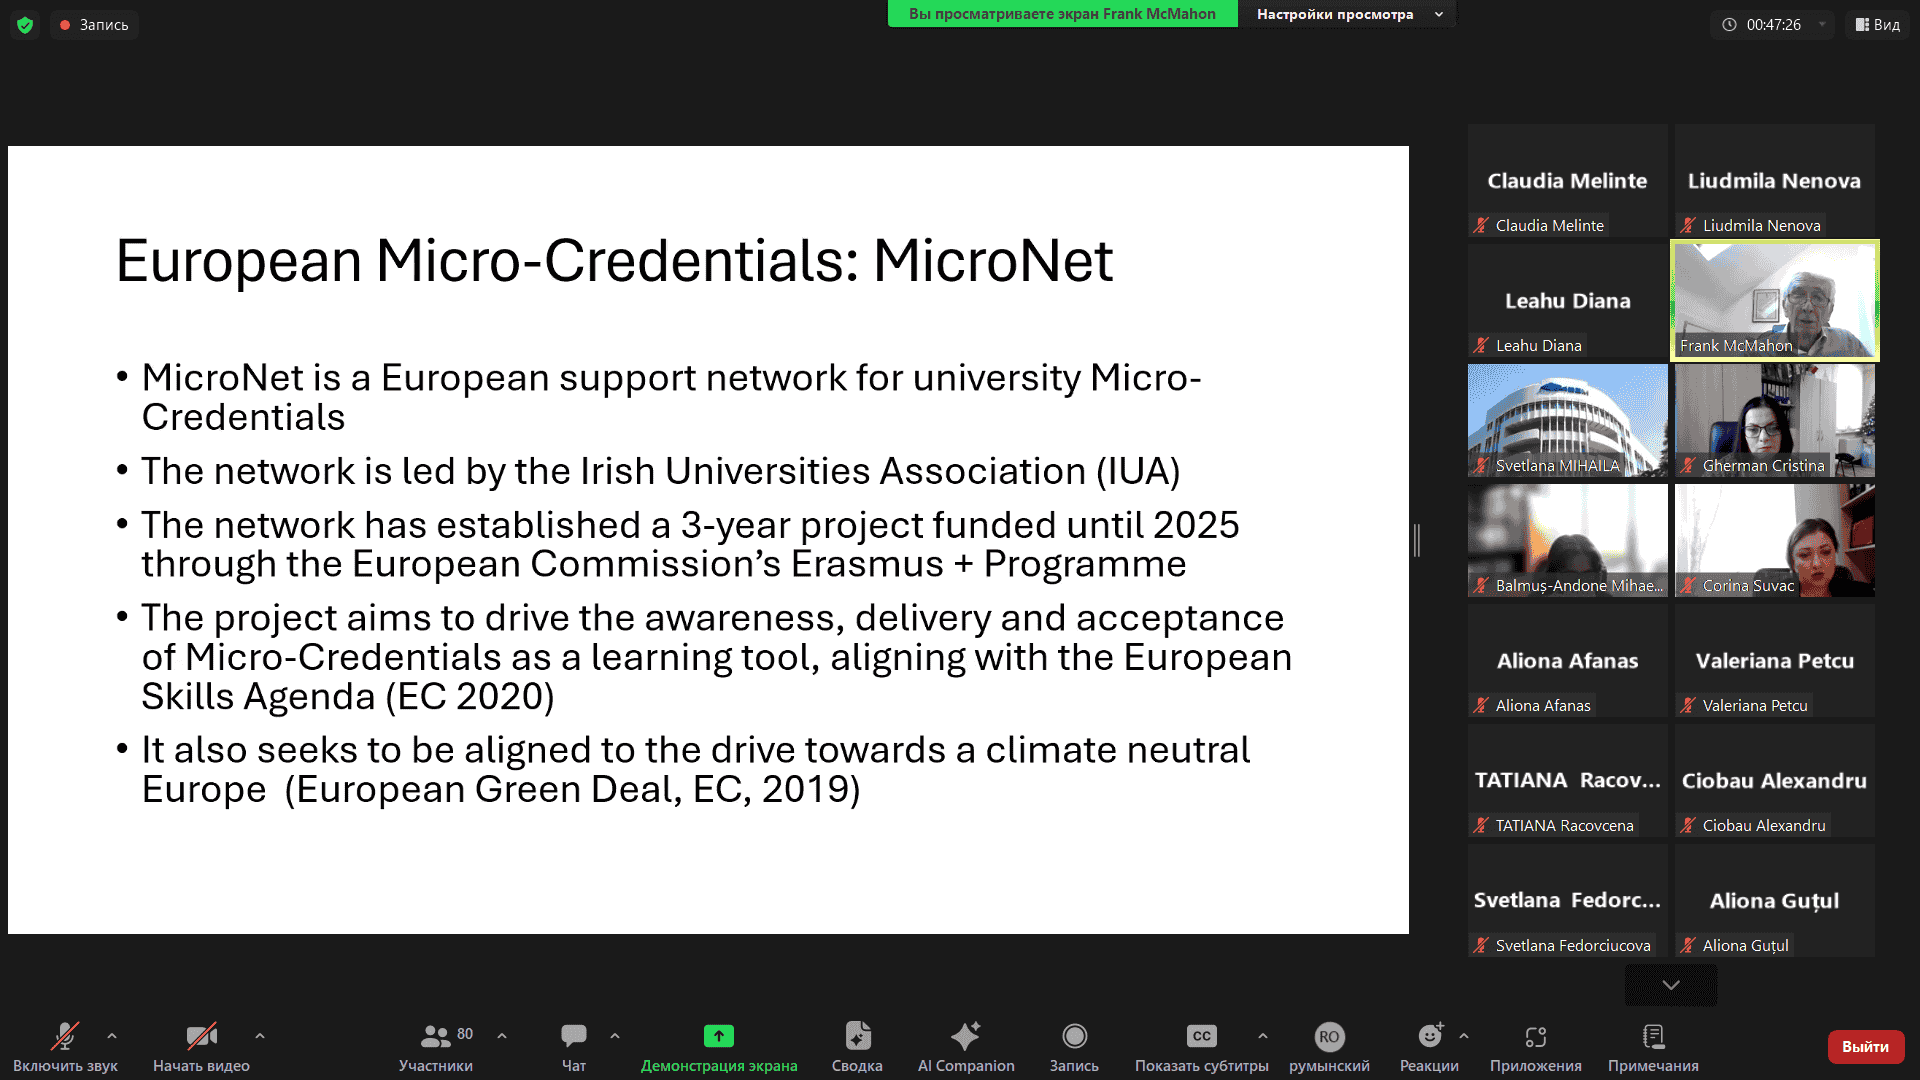Select Frank McMahon video thumbnail
Image resolution: width=1920 pixels, height=1080 pixels.
[x=1775, y=300]
